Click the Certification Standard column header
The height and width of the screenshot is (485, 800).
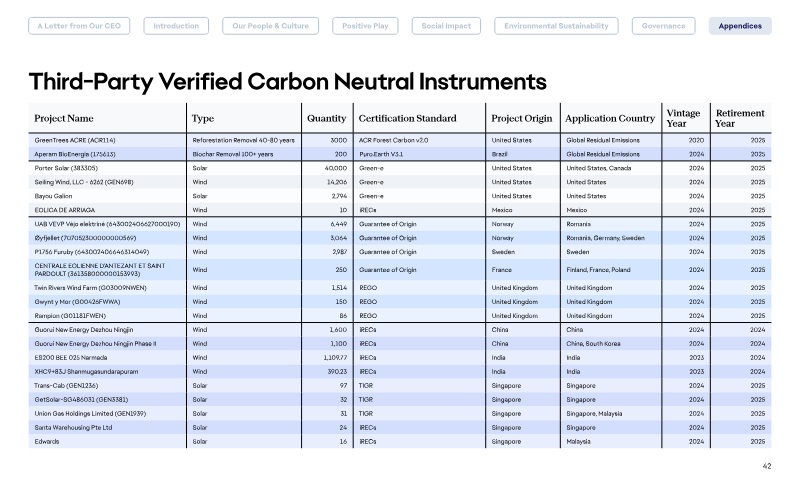[408, 118]
